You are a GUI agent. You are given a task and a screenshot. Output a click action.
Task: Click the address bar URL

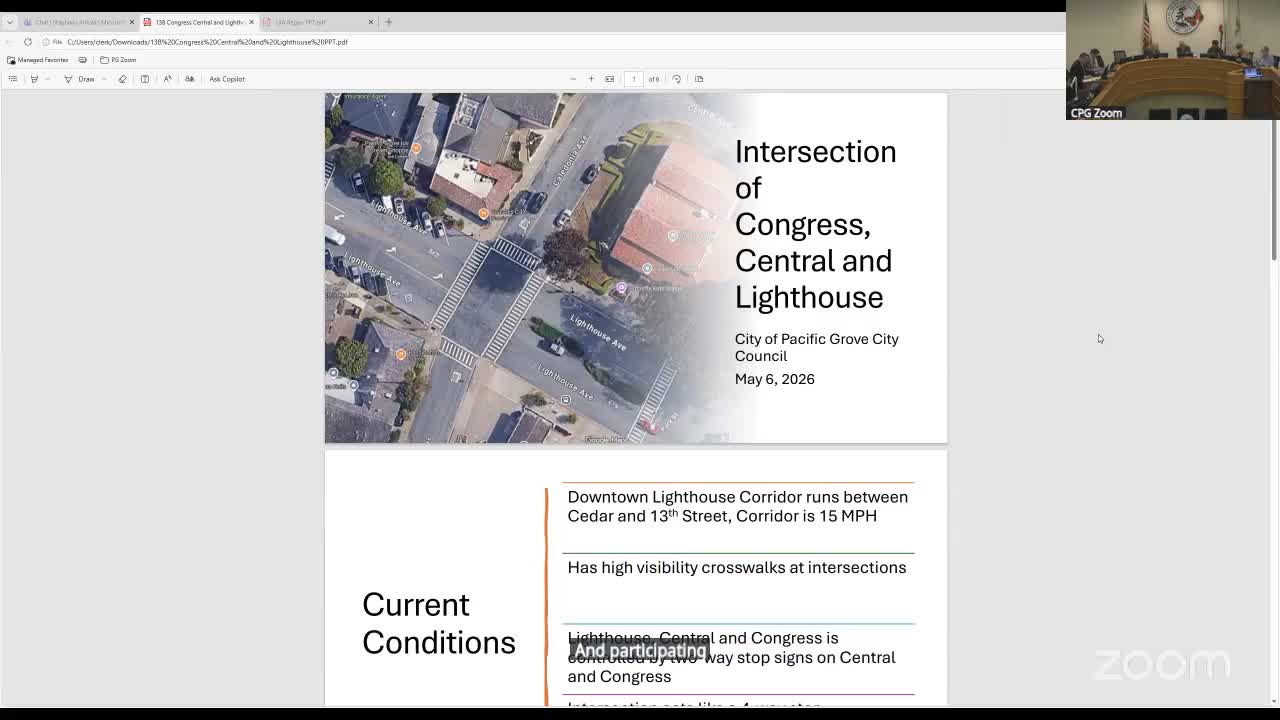pos(208,42)
